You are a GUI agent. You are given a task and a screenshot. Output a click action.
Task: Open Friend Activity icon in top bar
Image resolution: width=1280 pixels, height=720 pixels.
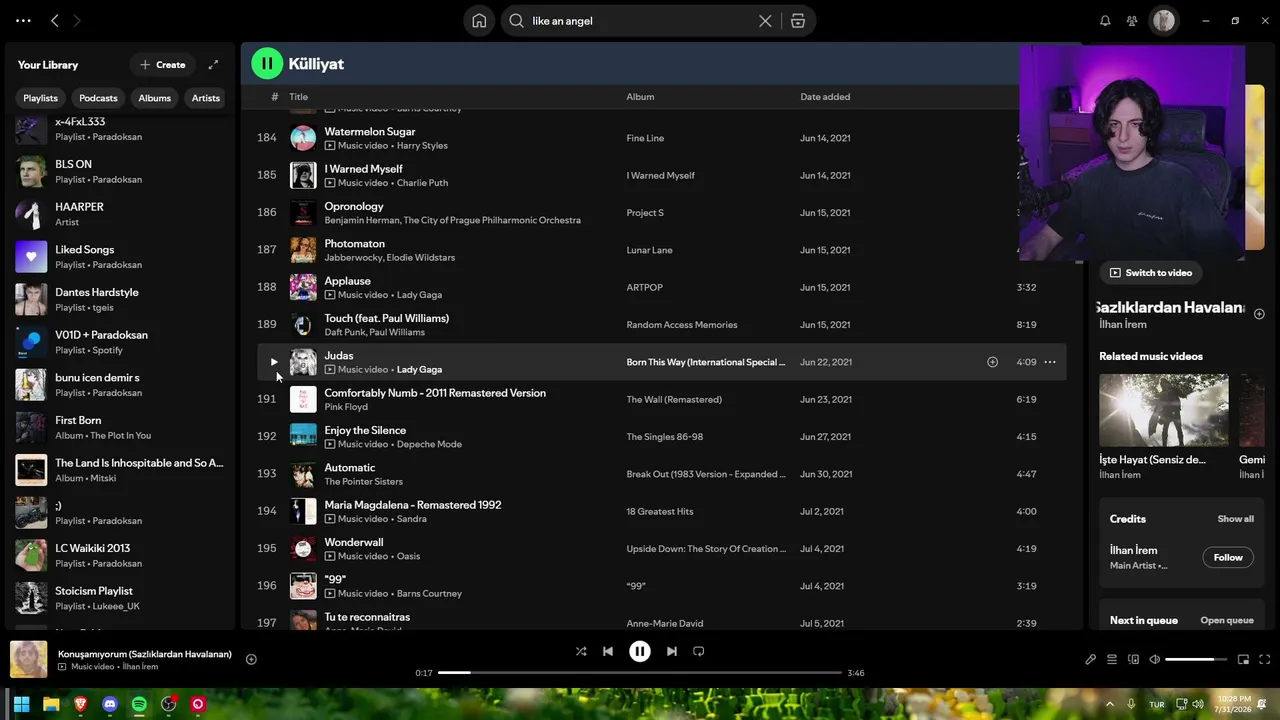[1132, 21]
